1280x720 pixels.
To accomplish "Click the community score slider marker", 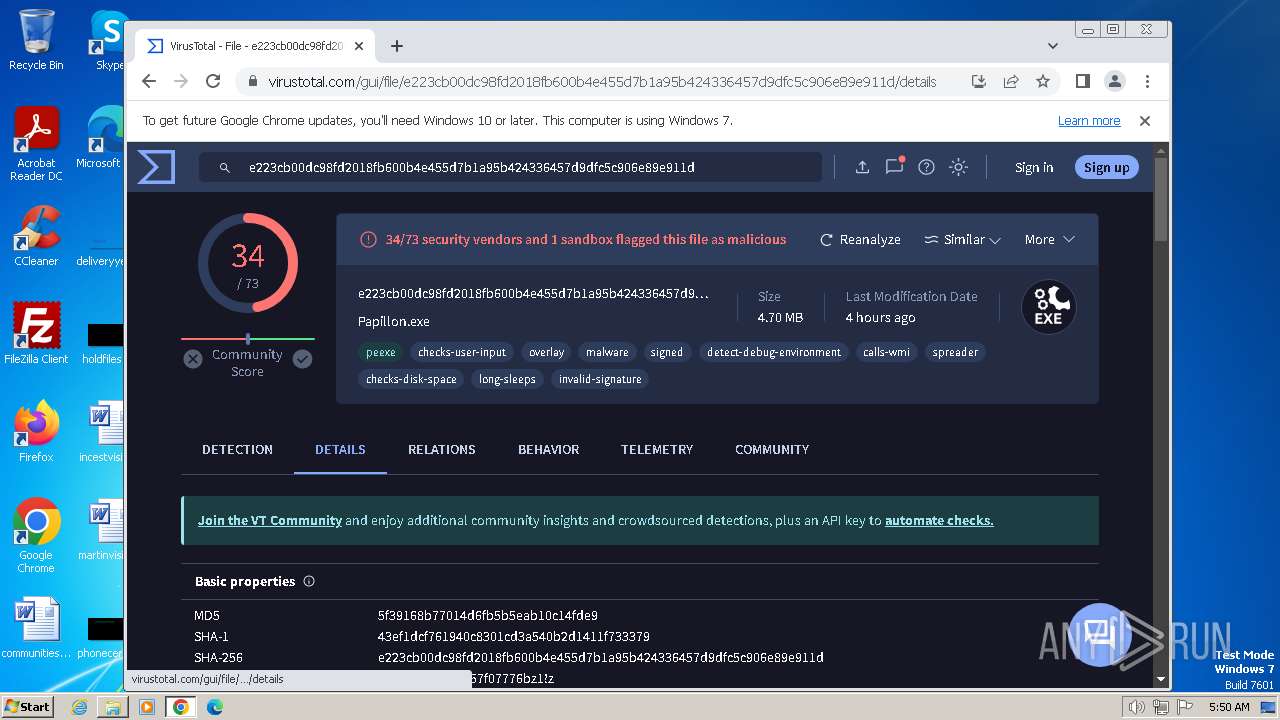I will 248,339.
